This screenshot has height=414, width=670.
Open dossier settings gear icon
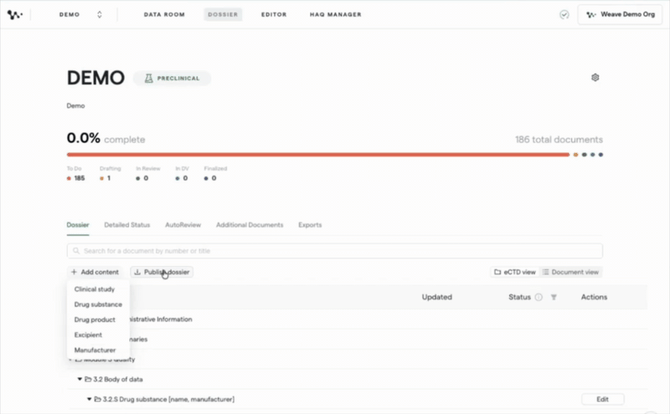click(595, 77)
